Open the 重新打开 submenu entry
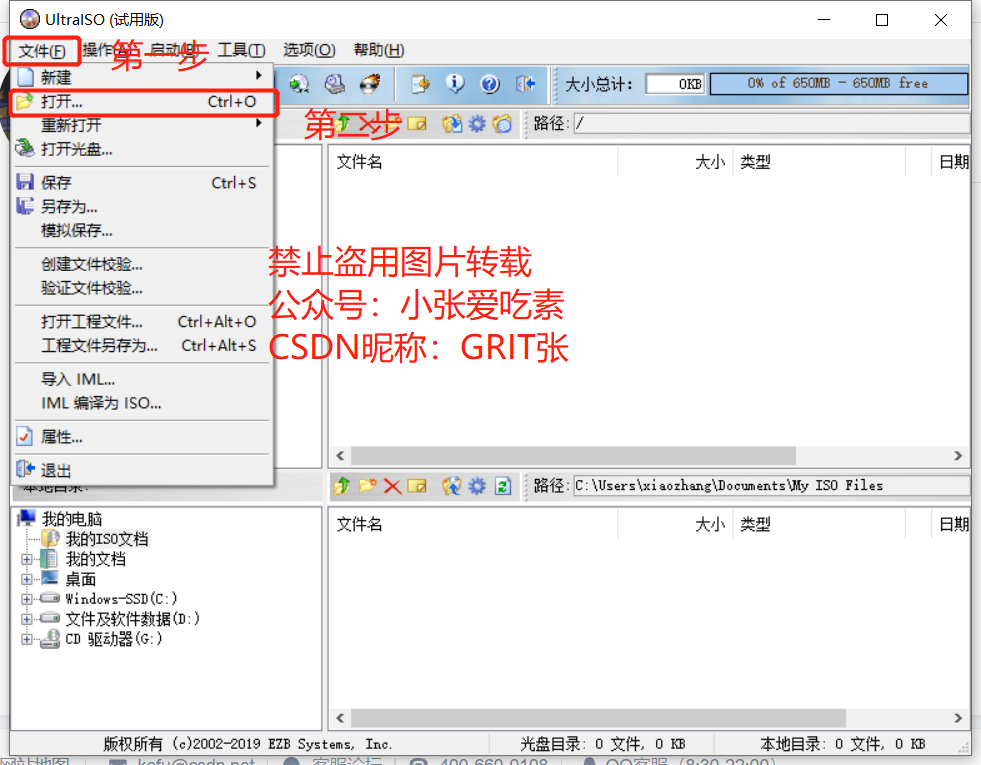 click(142, 125)
